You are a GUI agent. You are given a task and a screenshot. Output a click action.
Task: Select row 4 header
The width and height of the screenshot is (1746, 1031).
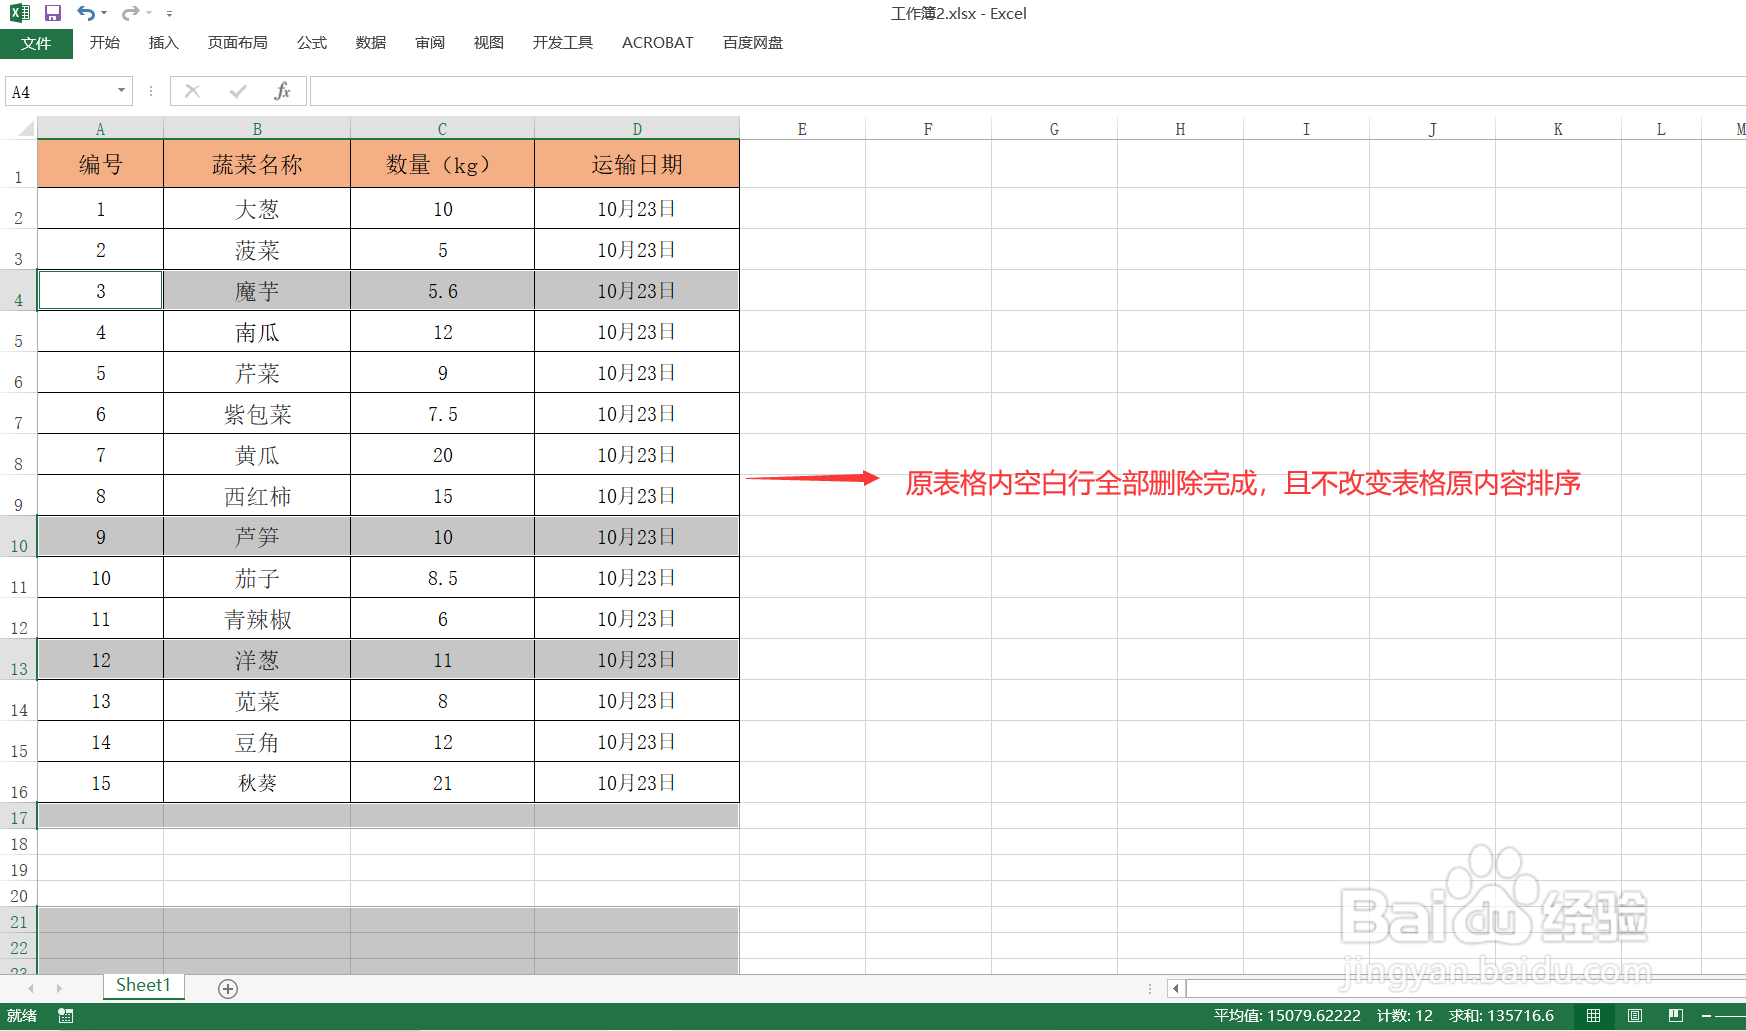tap(18, 291)
